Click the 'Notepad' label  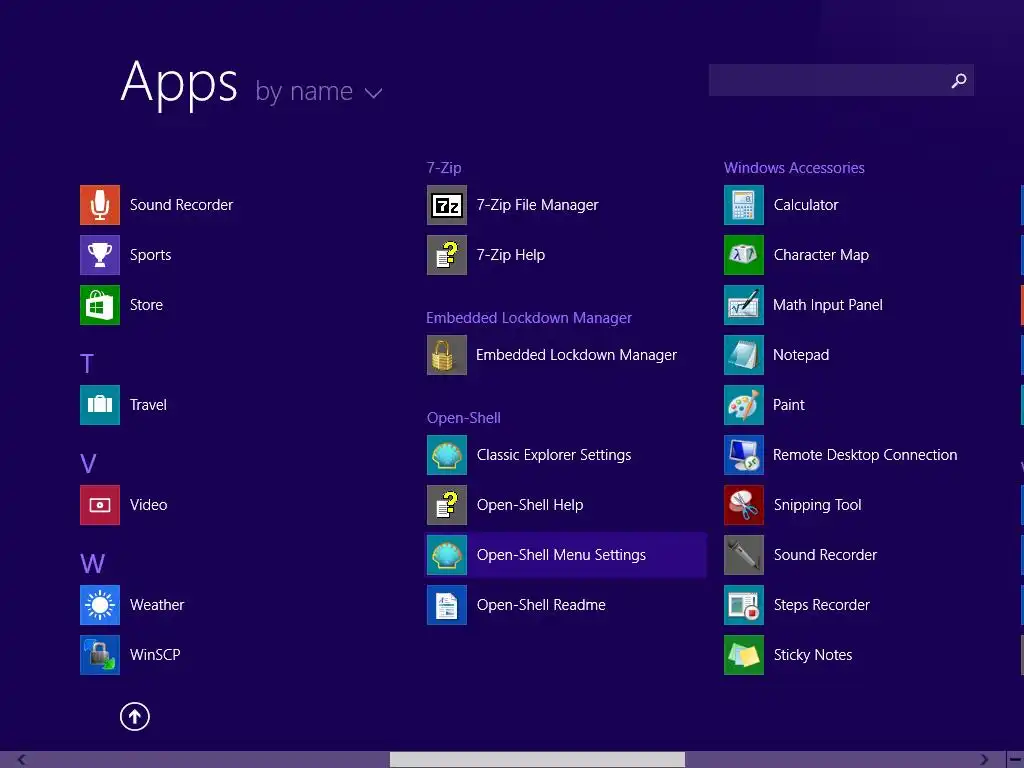(x=801, y=355)
